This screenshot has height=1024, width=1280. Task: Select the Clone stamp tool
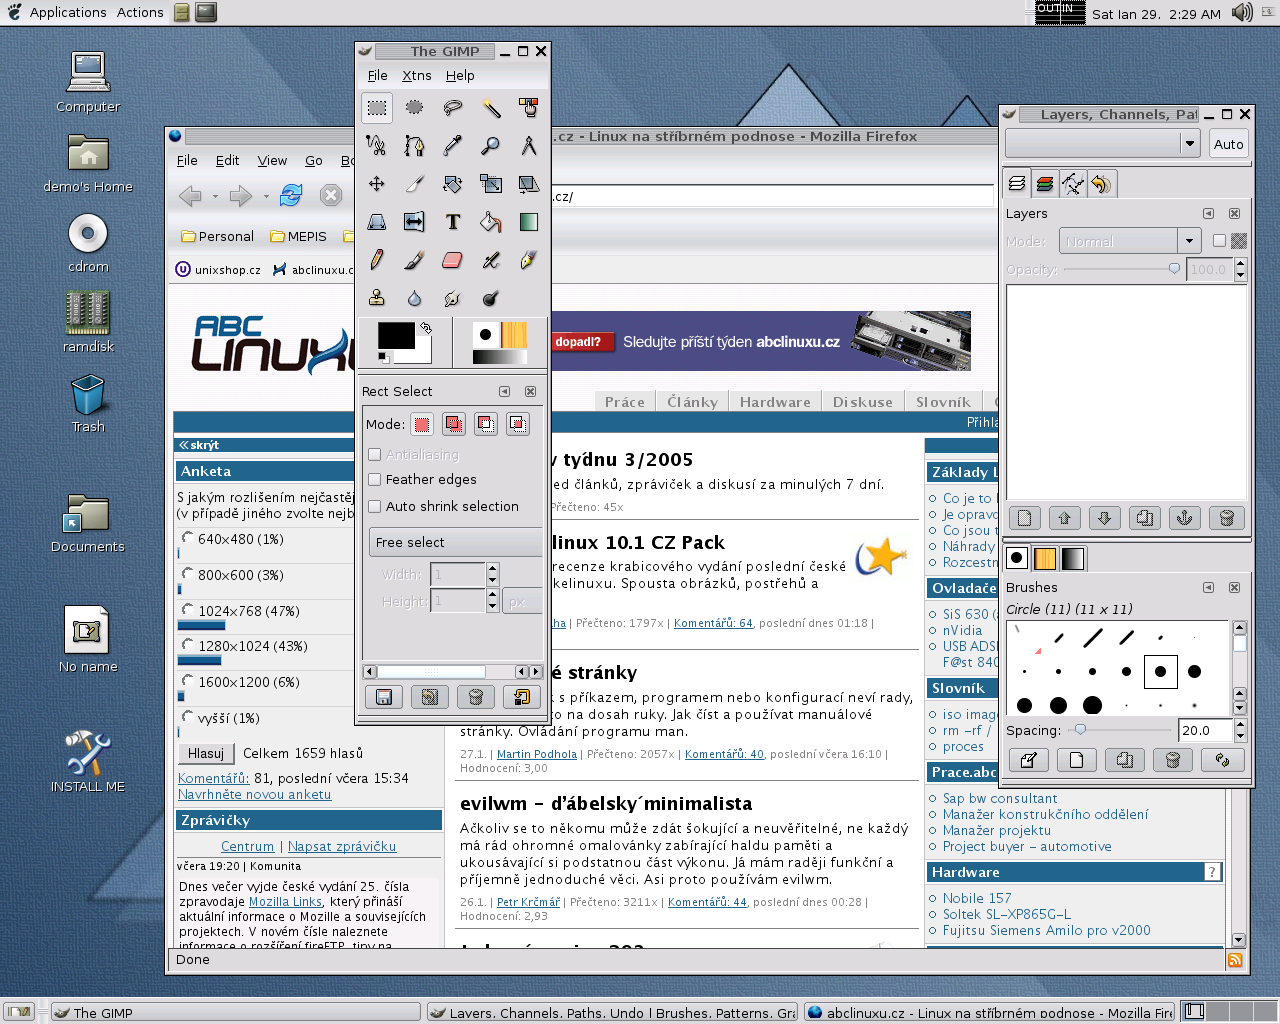pyautogui.click(x=377, y=298)
